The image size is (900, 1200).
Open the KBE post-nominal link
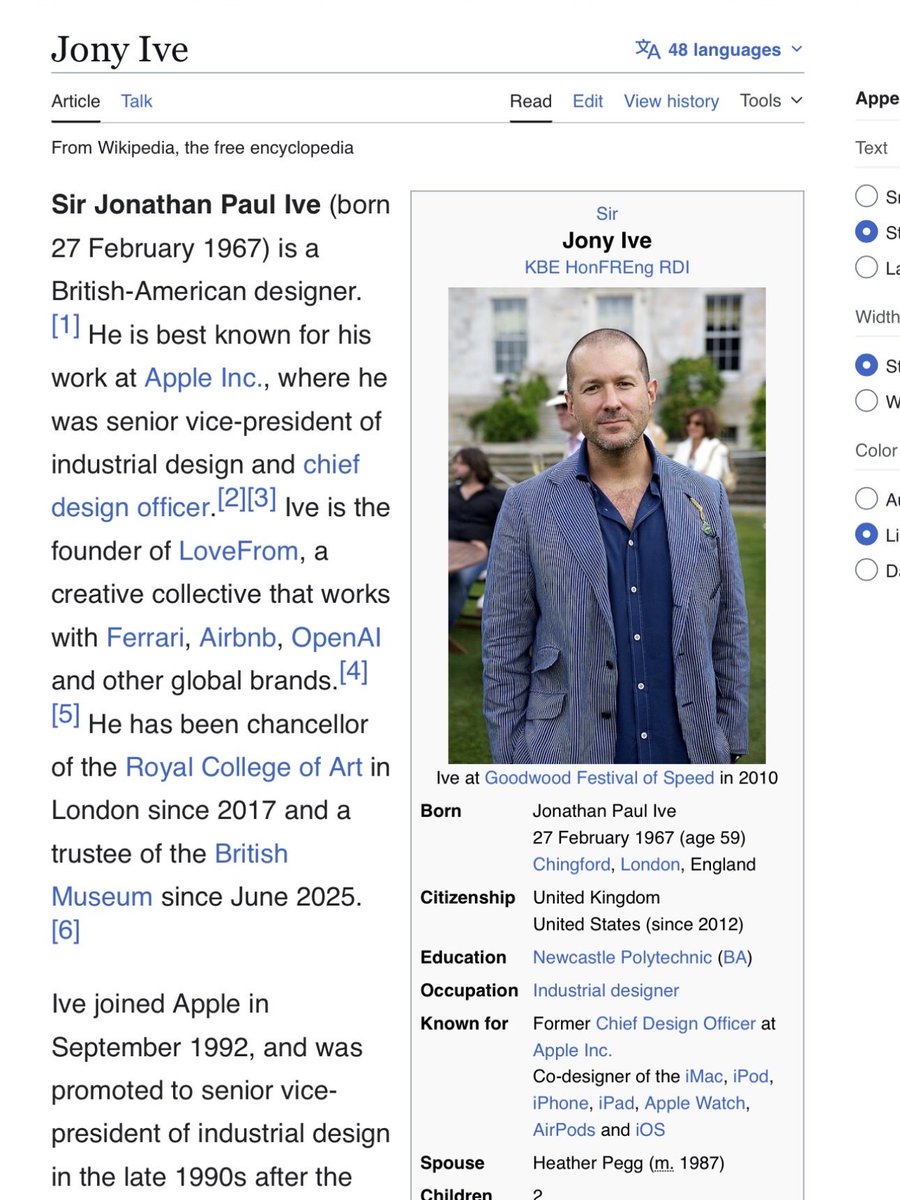coord(542,267)
